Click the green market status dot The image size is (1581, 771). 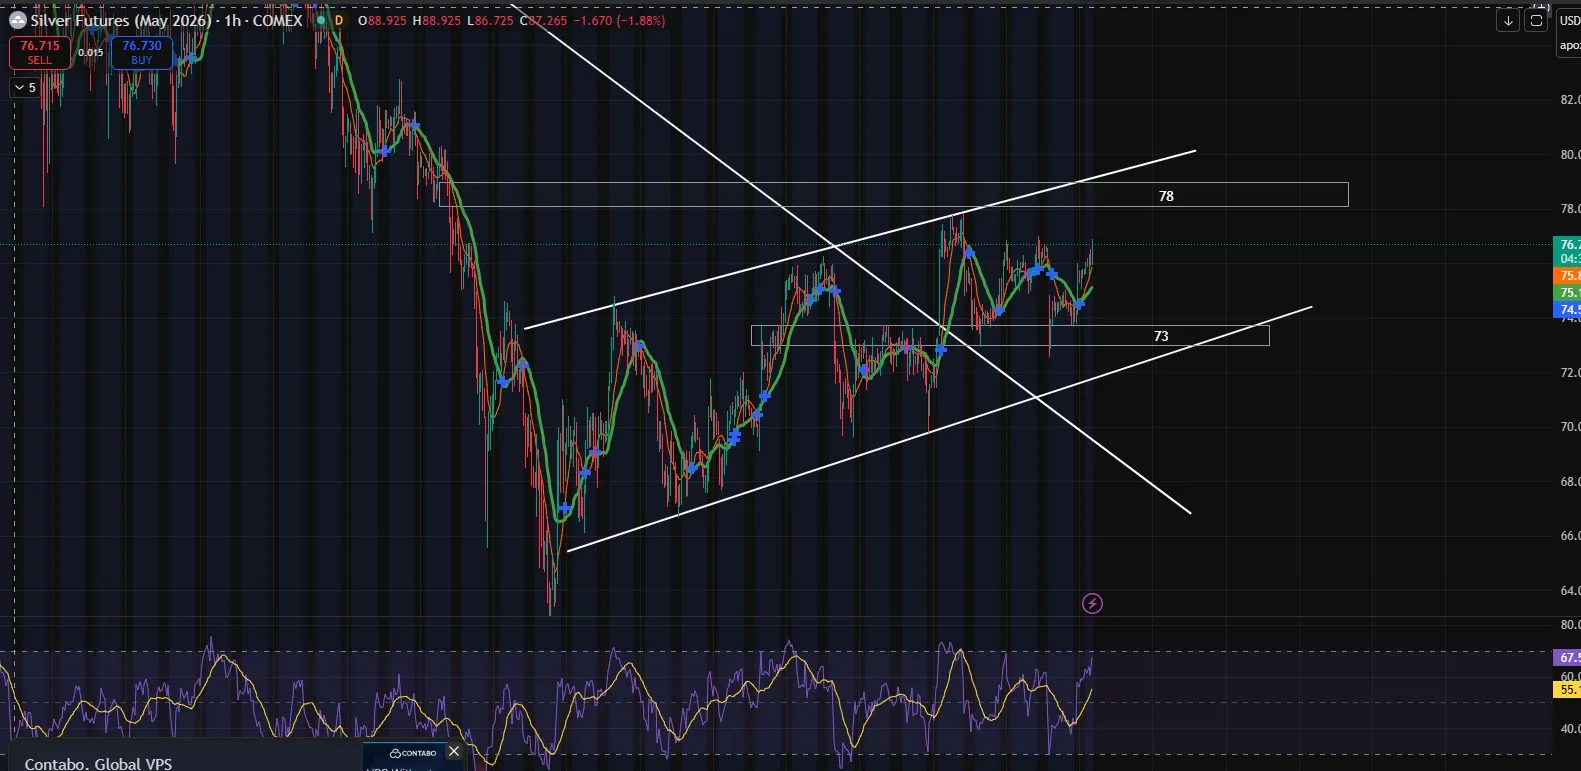click(x=321, y=20)
